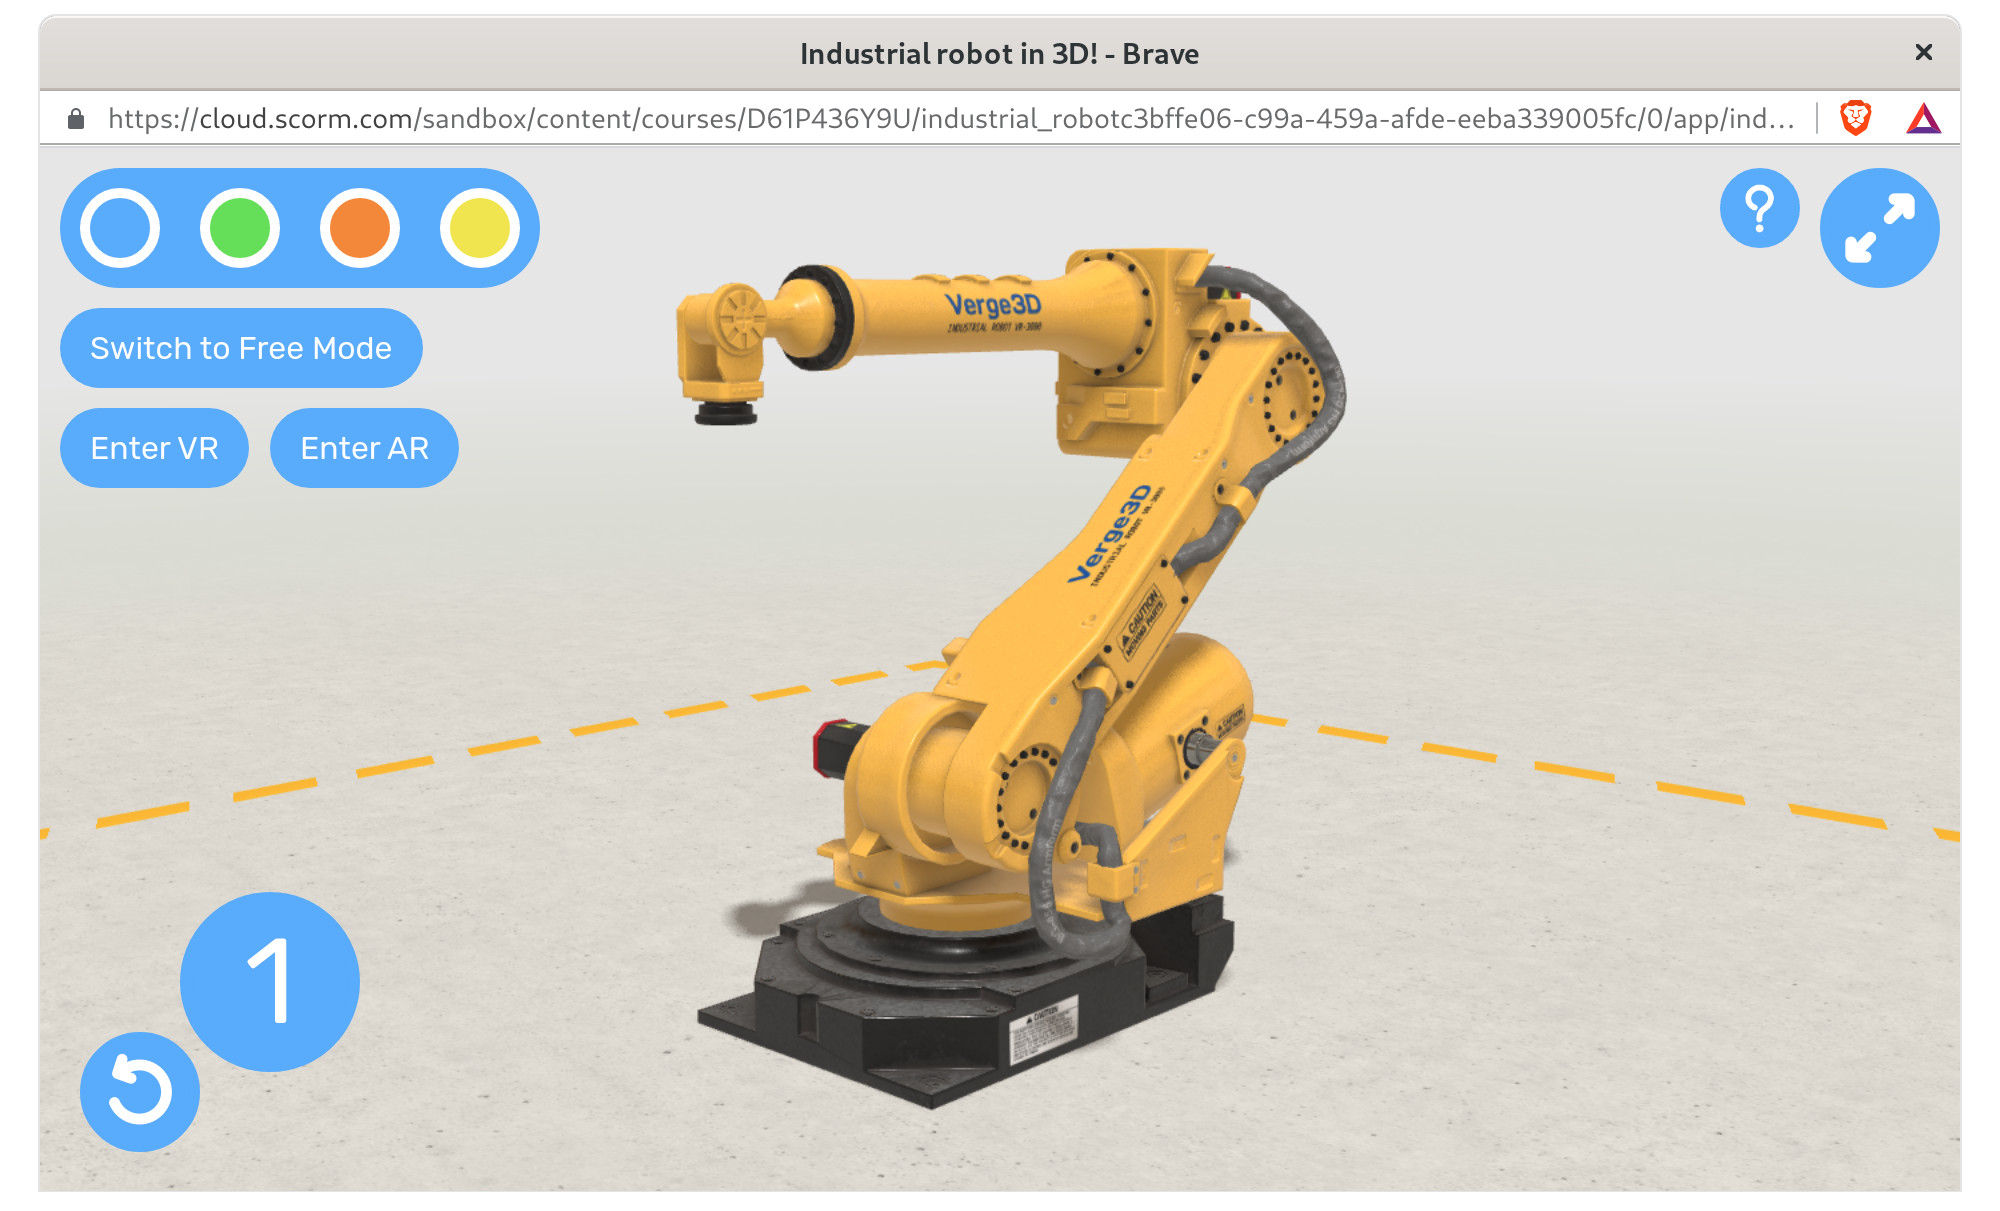The image size is (2000, 1211).
Task: Click the address bar URL field
Action: [950, 119]
